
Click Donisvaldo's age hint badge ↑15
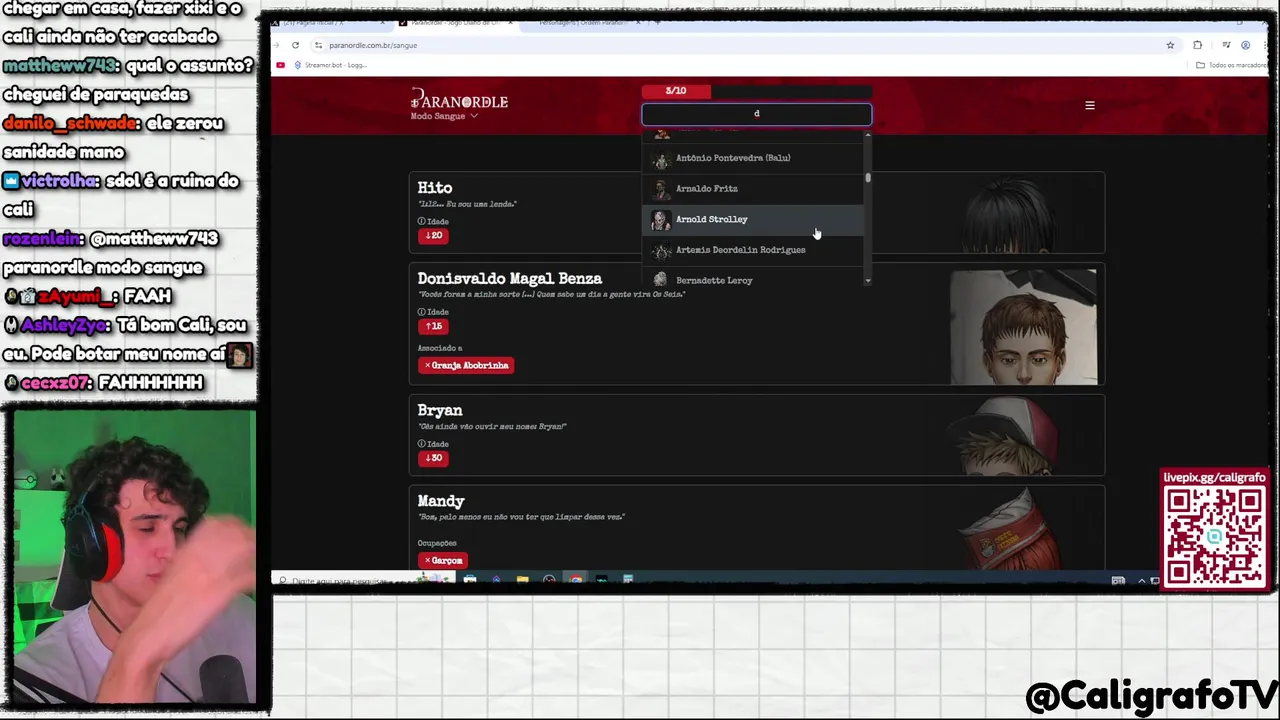point(433,326)
